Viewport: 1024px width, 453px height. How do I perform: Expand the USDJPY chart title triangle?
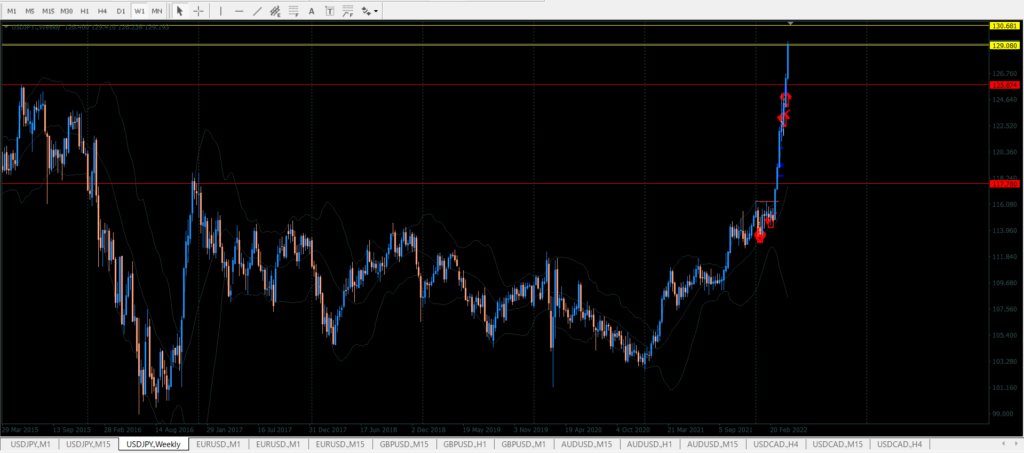(x=6, y=27)
